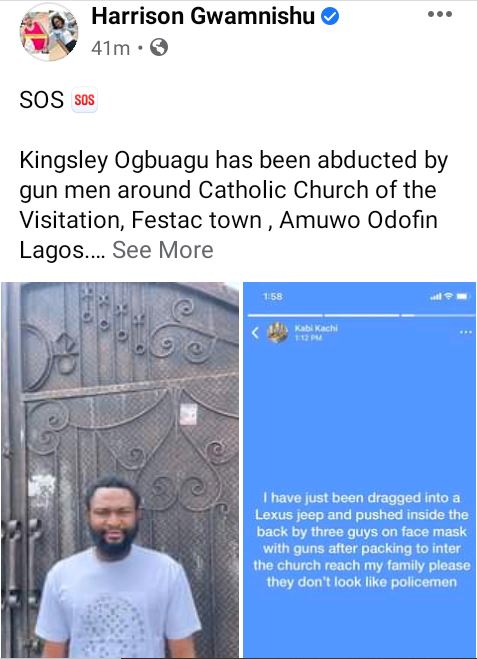
Task: Open photo of bearded man by gate
Action: [x=120, y=470]
